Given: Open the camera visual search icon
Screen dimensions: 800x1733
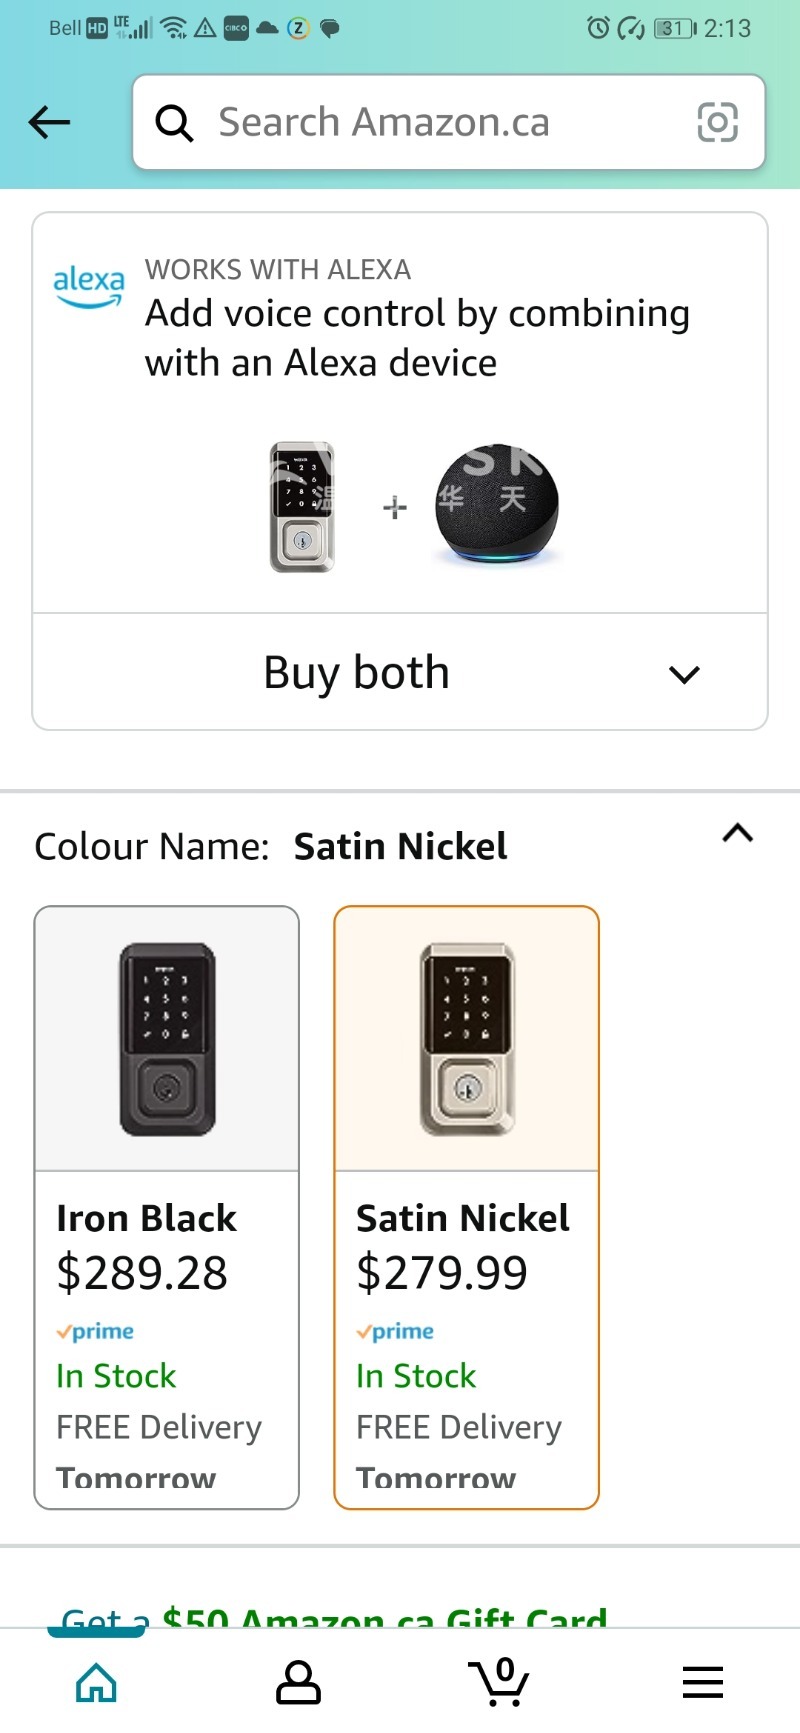Looking at the screenshot, I should pyautogui.click(x=718, y=122).
